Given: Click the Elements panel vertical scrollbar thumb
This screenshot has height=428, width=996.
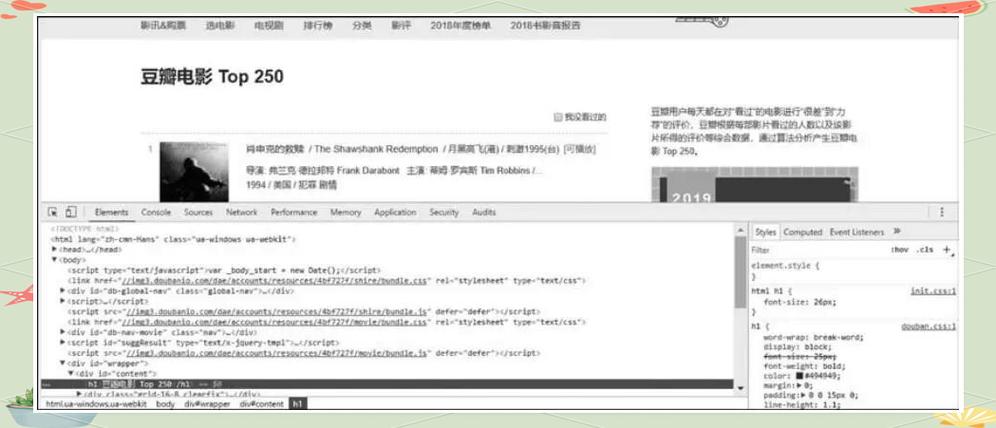Looking at the screenshot, I should [x=740, y=272].
